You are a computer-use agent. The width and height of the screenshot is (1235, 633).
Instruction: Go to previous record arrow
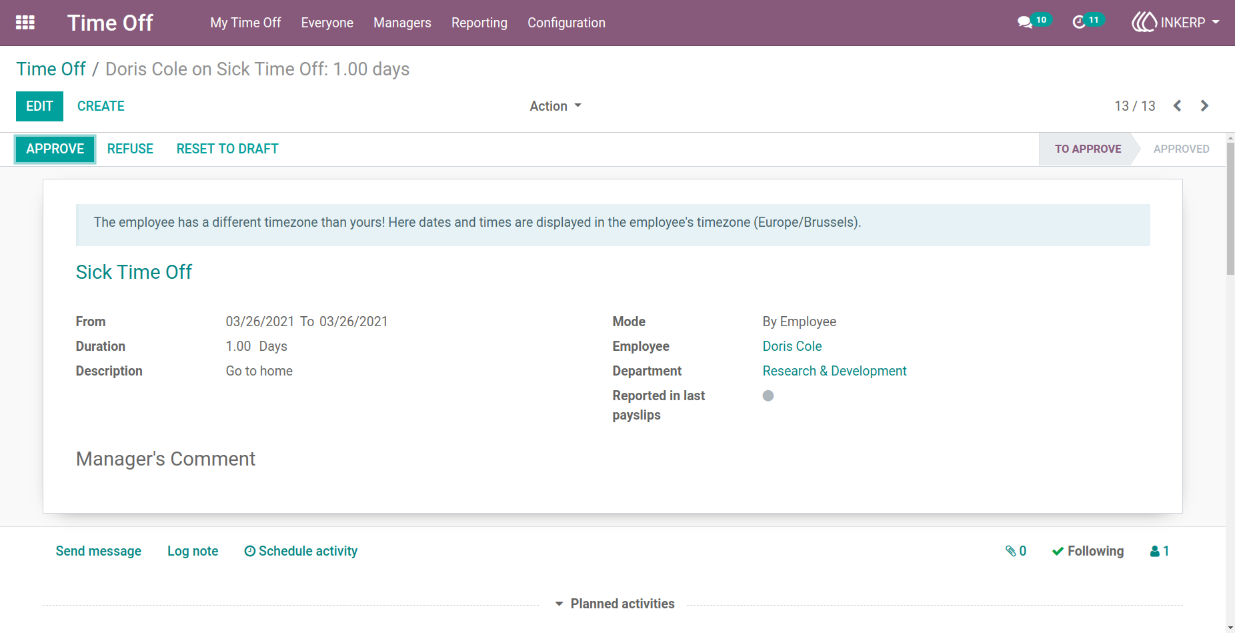click(1177, 106)
